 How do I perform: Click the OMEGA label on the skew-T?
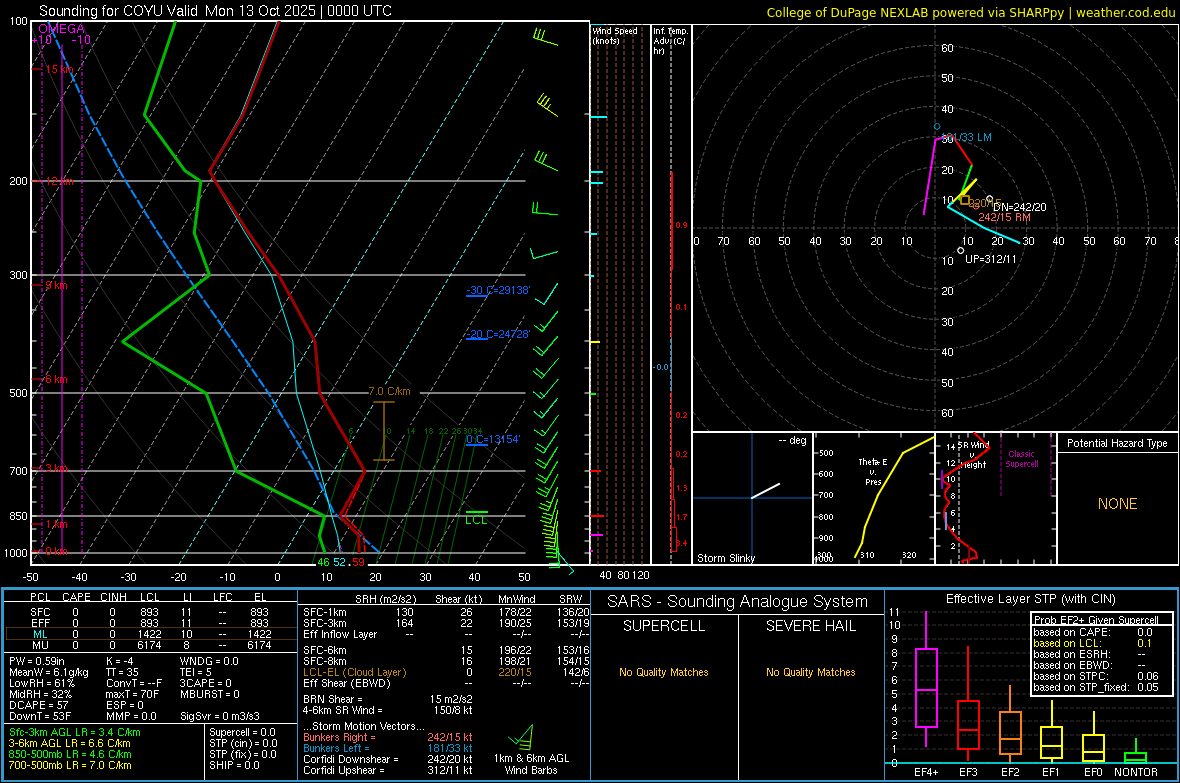(62, 29)
